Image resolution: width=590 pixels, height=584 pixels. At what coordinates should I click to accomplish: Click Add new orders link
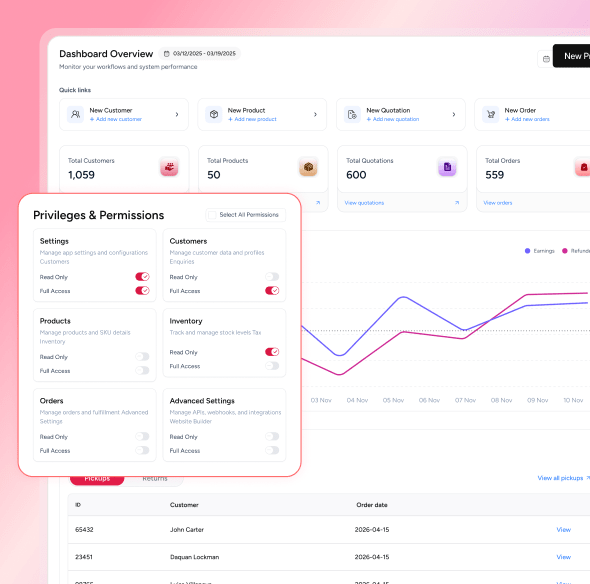[x=527, y=119]
